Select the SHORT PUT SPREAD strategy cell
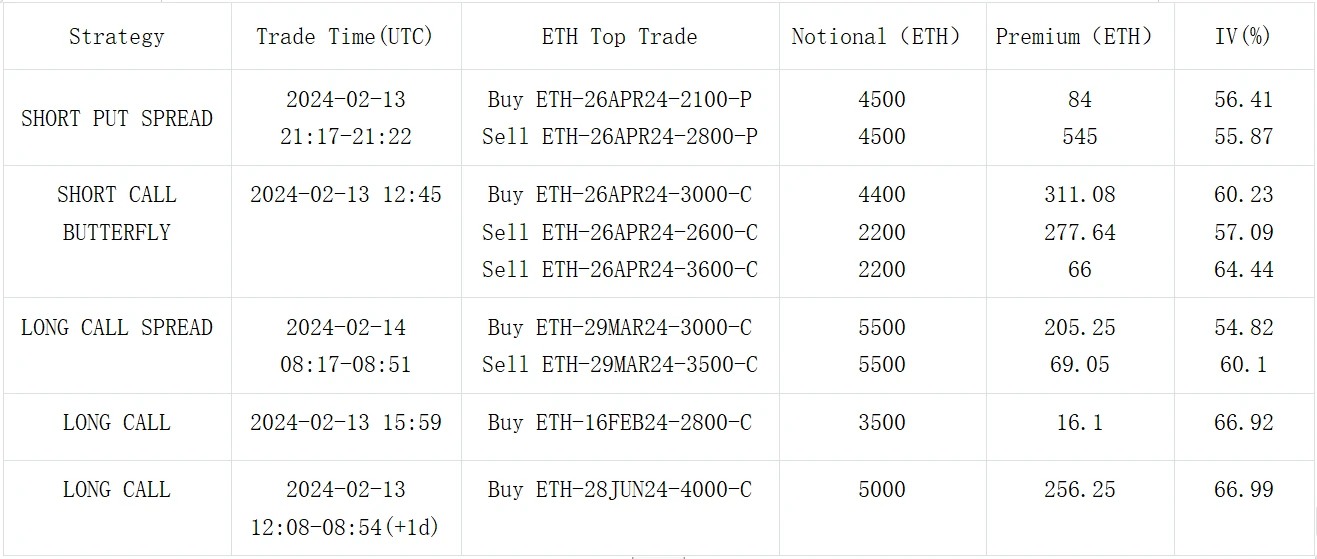This screenshot has height=559, width=1317. 116,118
